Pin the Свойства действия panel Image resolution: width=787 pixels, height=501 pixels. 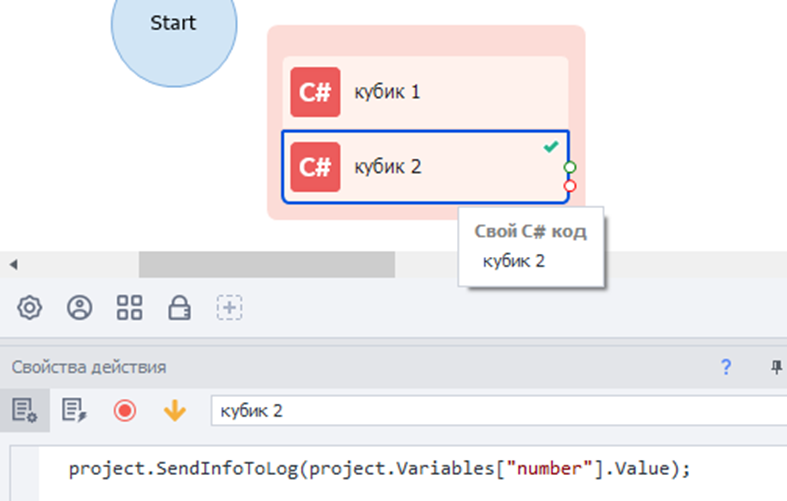[776, 367]
